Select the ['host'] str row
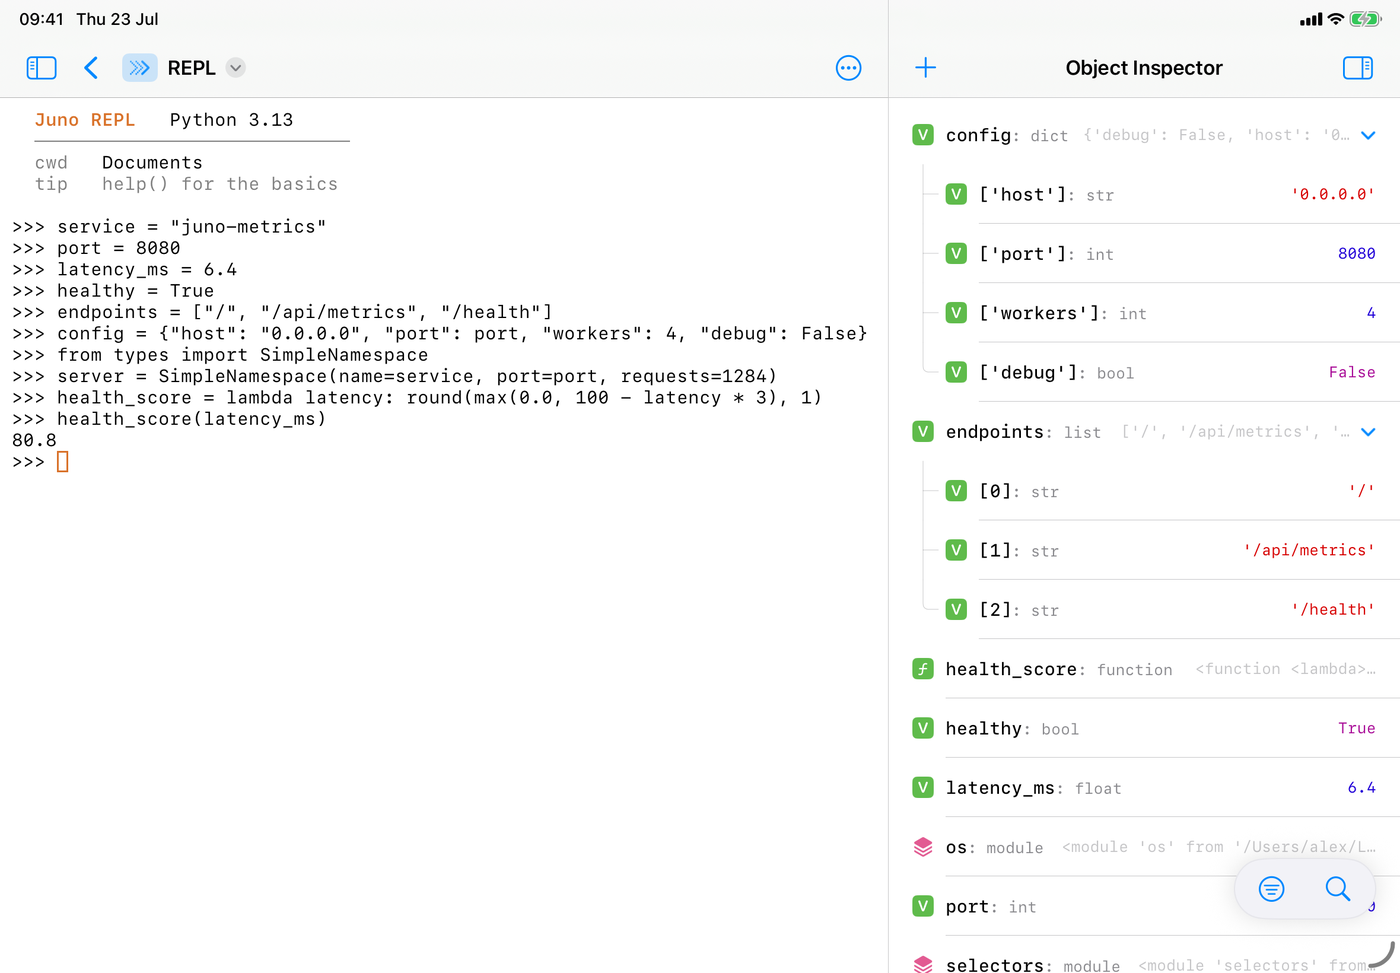Image resolution: width=1400 pixels, height=973 pixels. pos(1160,194)
